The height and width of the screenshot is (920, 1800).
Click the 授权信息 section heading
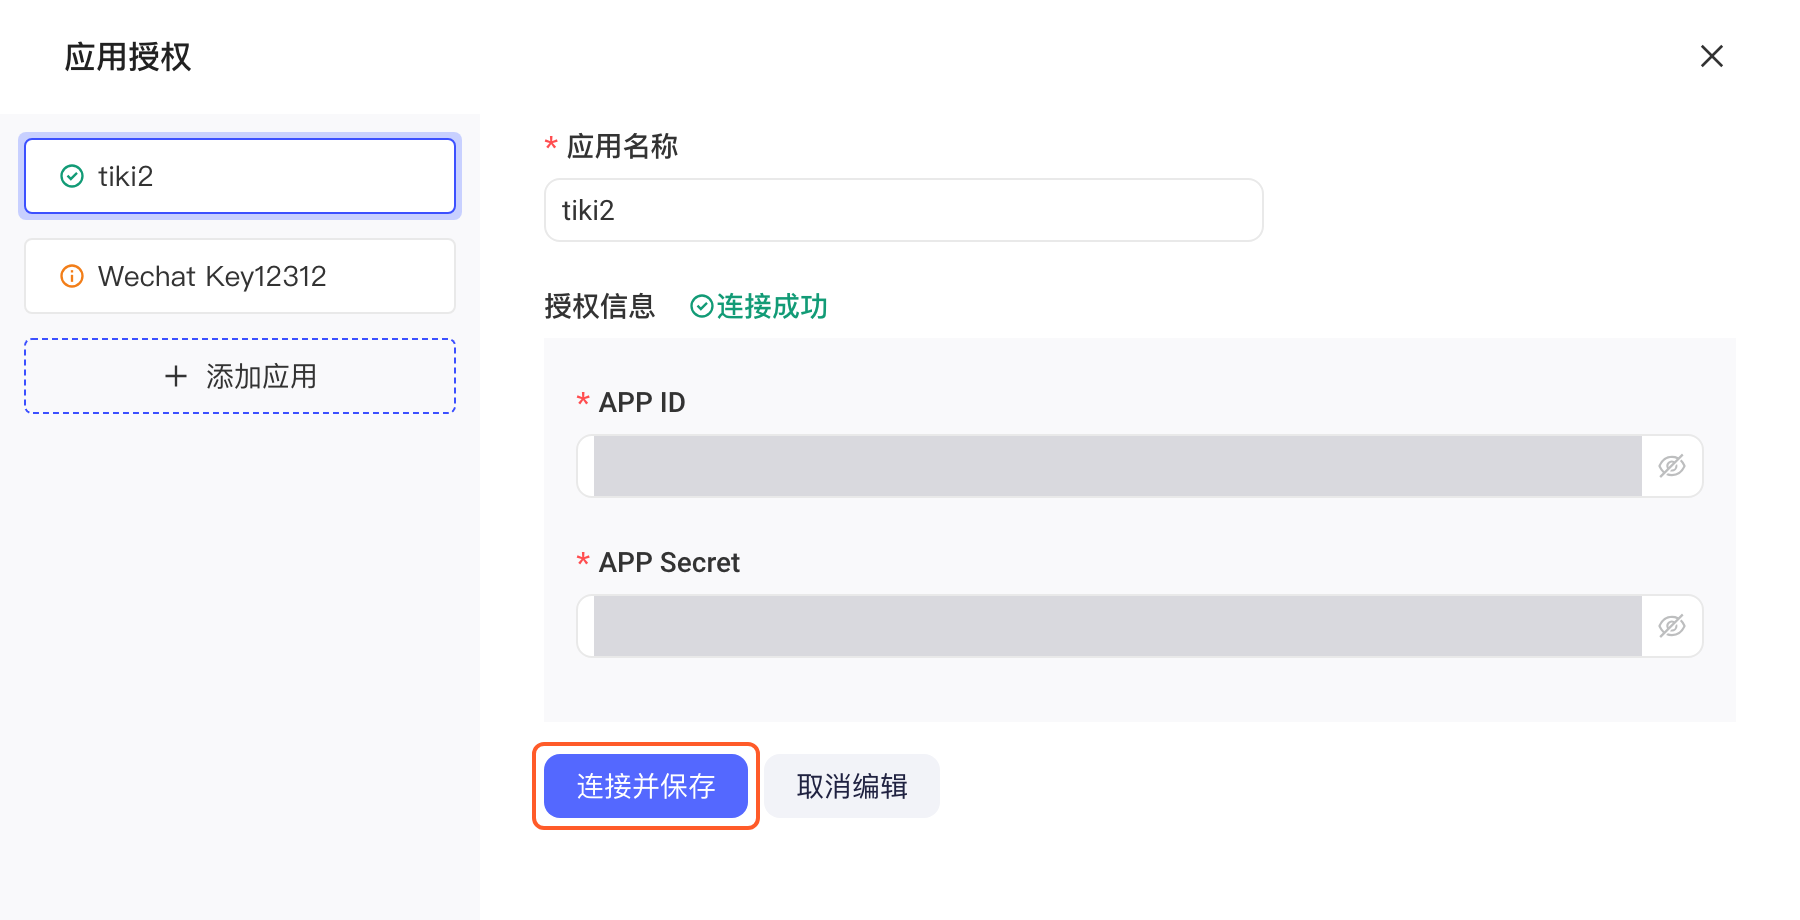coord(600,306)
